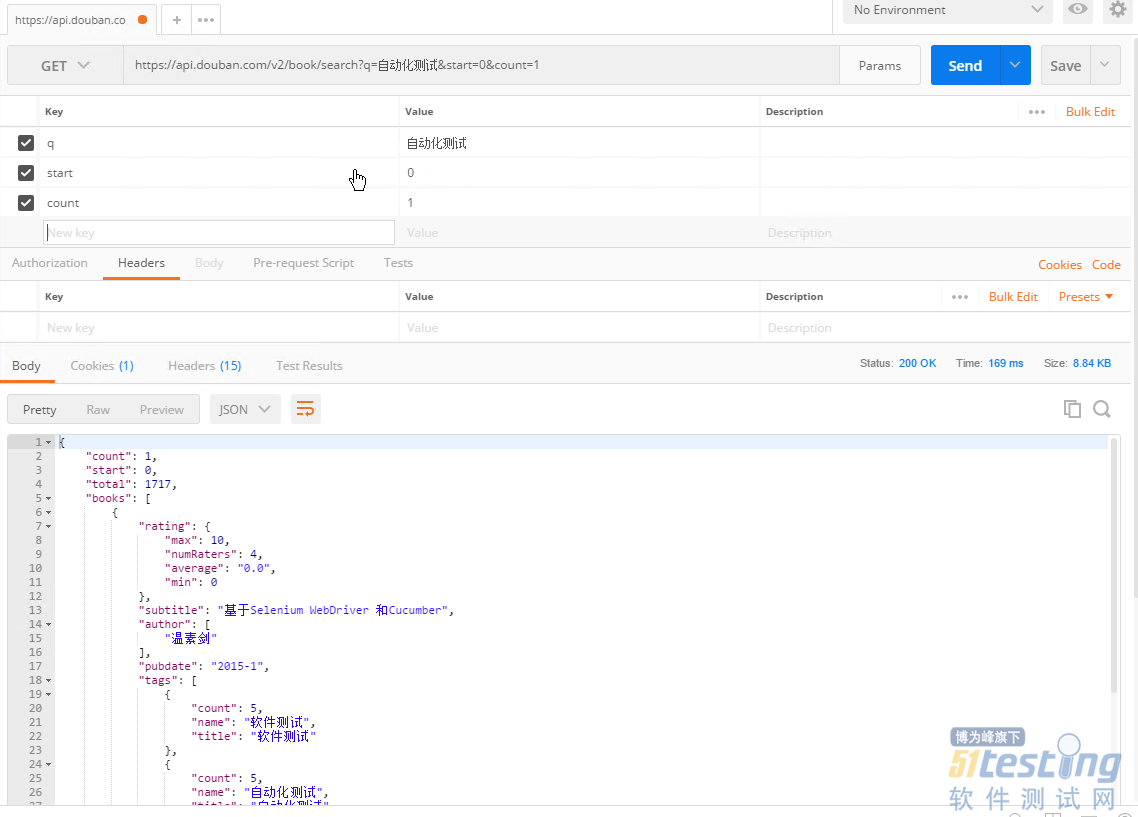Click the Value field beside params New key
This screenshot has height=817, width=1138.
click(x=578, y=233)
